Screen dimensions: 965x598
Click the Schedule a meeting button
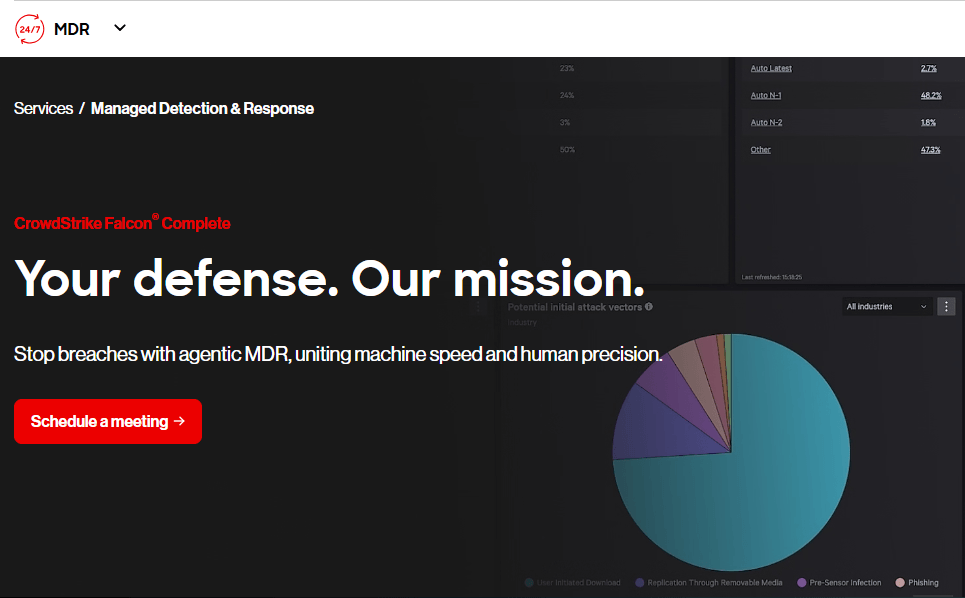click(108, 421)
